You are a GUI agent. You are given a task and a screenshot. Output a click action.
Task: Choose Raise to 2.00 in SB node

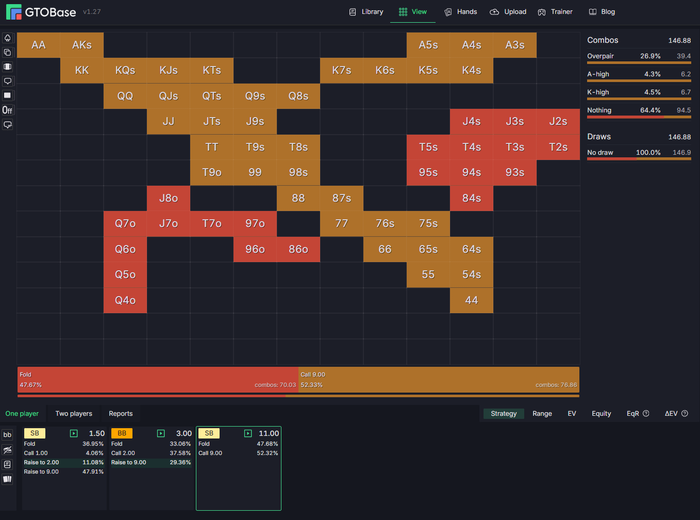64,462
